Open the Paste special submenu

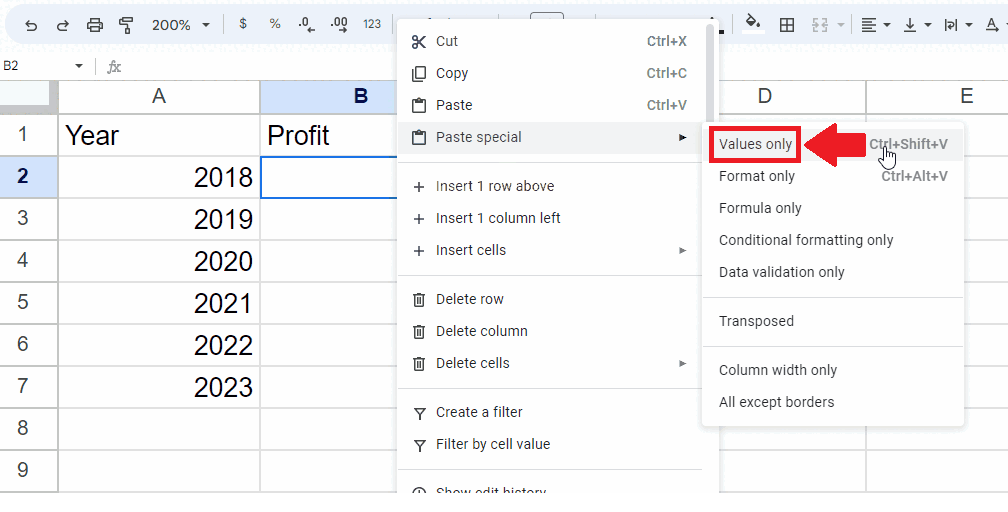550,137
